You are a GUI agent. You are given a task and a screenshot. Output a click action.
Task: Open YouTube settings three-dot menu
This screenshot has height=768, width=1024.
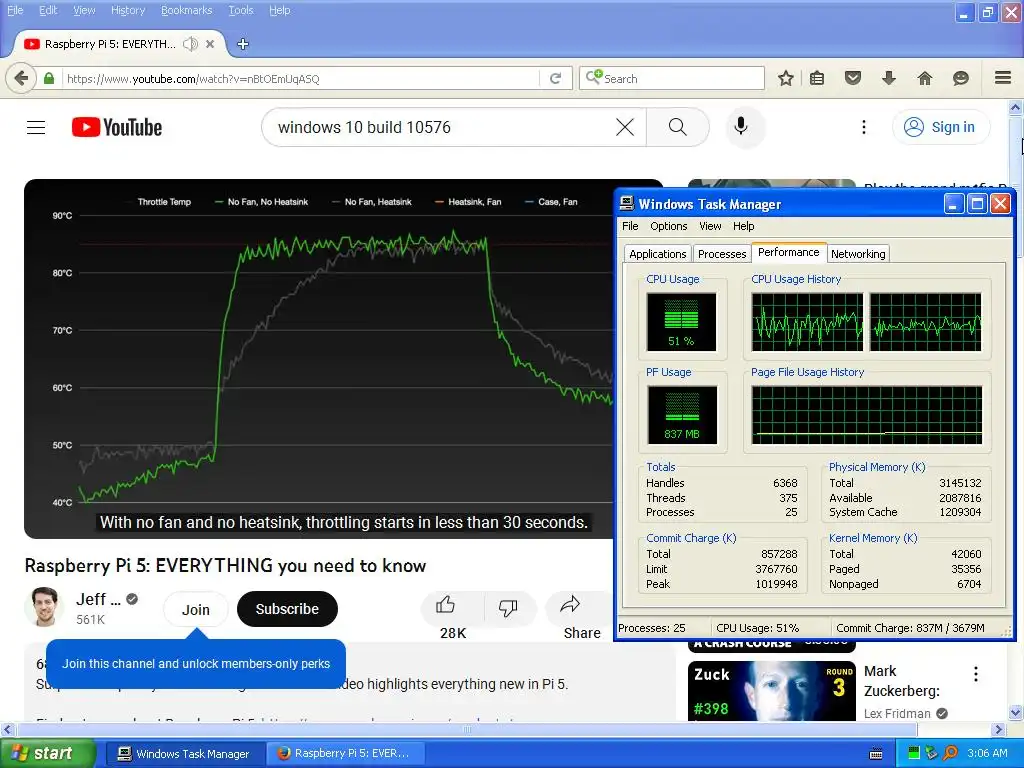tap(864, 127)
